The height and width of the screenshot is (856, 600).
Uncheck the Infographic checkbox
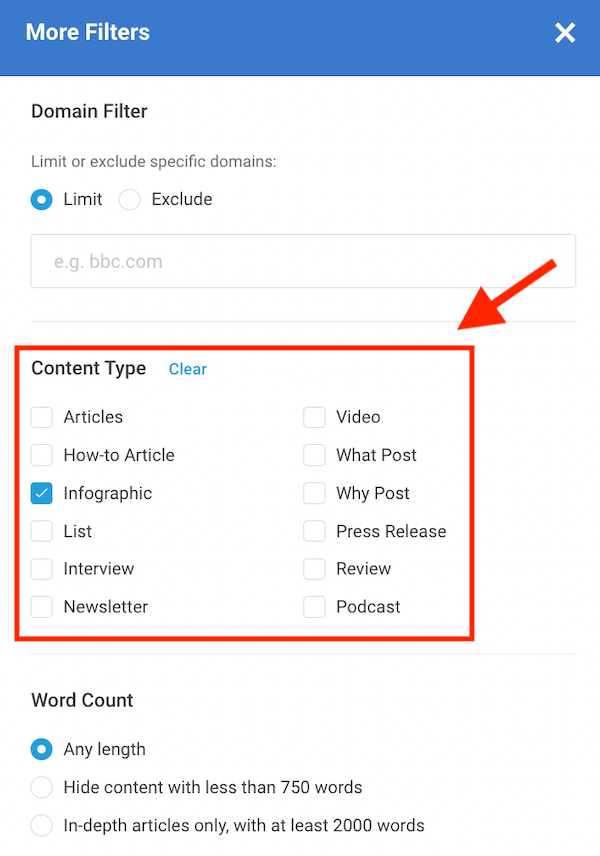42,493
